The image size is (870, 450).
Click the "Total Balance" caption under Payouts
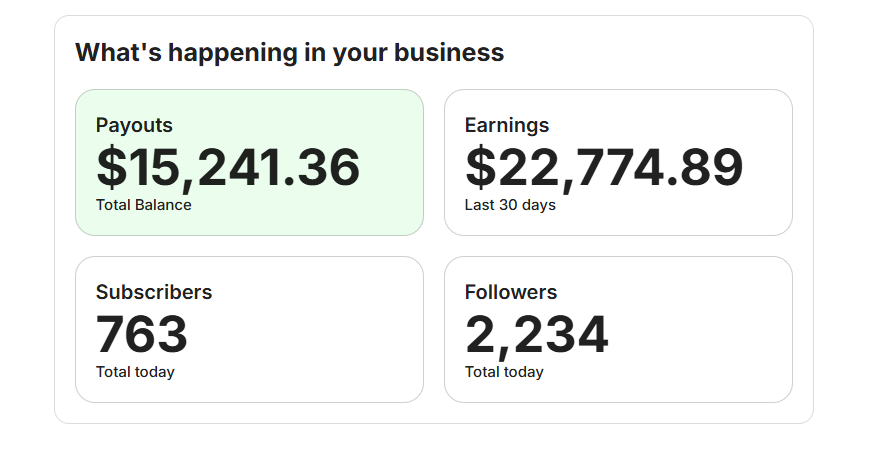143,205
